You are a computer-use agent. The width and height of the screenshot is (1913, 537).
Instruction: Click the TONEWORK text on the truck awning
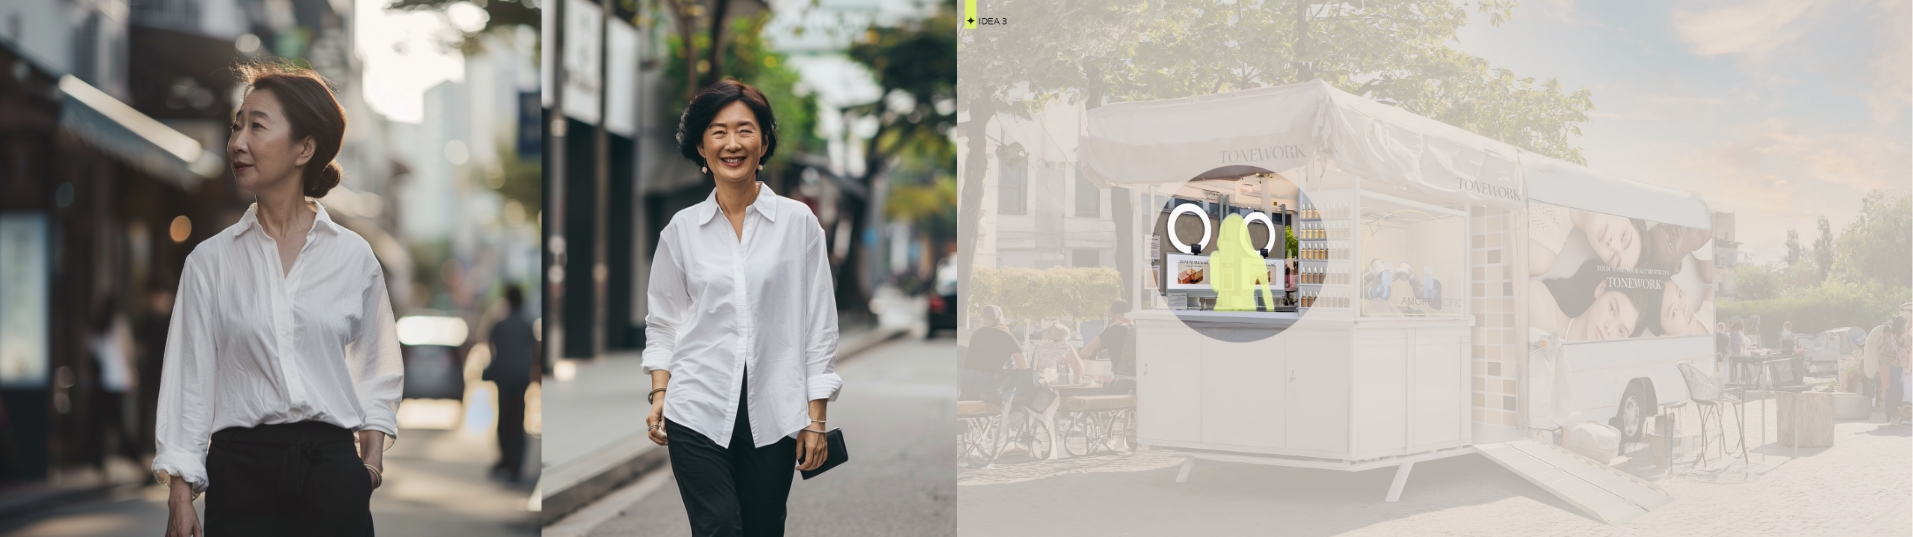coord(1262,154)
